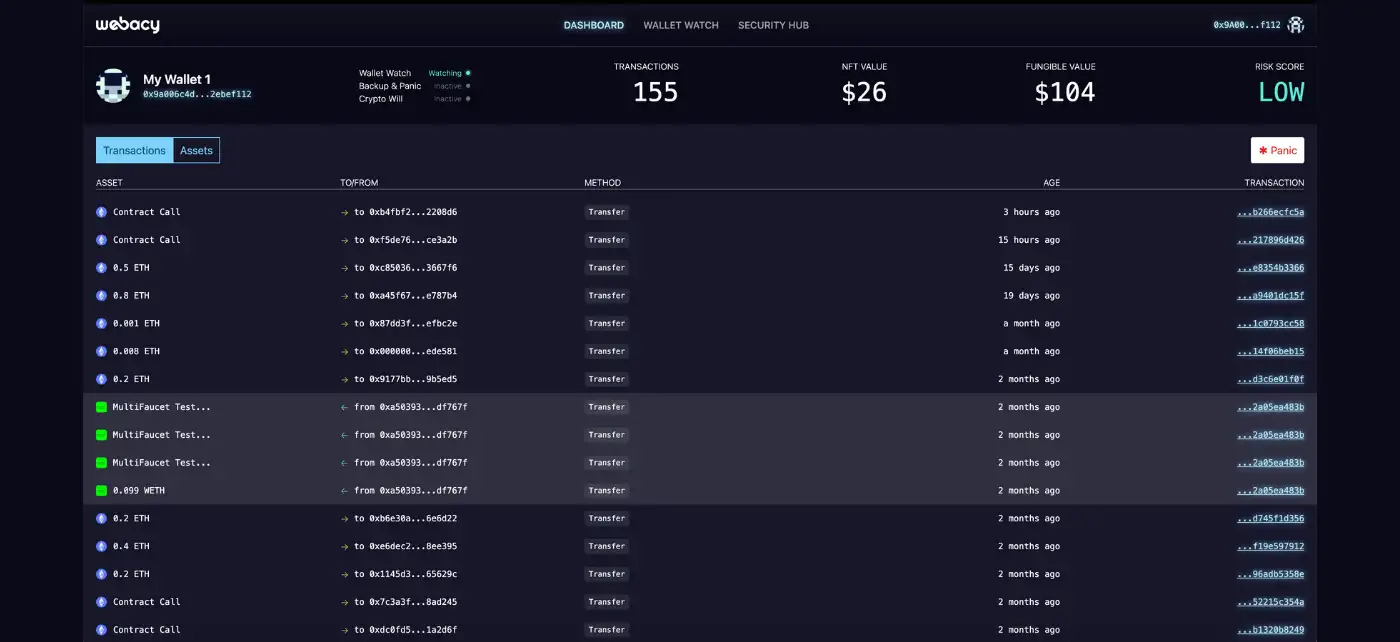Open transaction link ending e8354b3366
Image resolution: width=1400 pixels, height=642 pixels.
(1270, 268)
